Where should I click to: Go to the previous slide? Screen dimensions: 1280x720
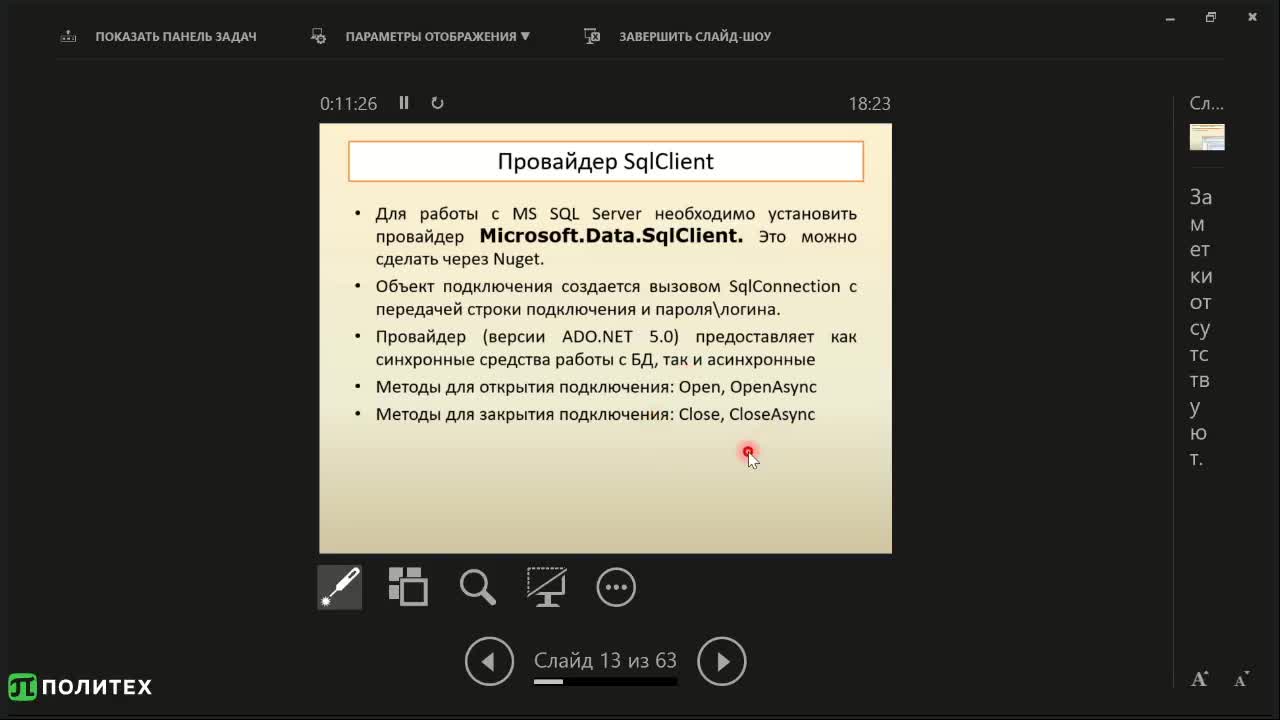[489, 661]
